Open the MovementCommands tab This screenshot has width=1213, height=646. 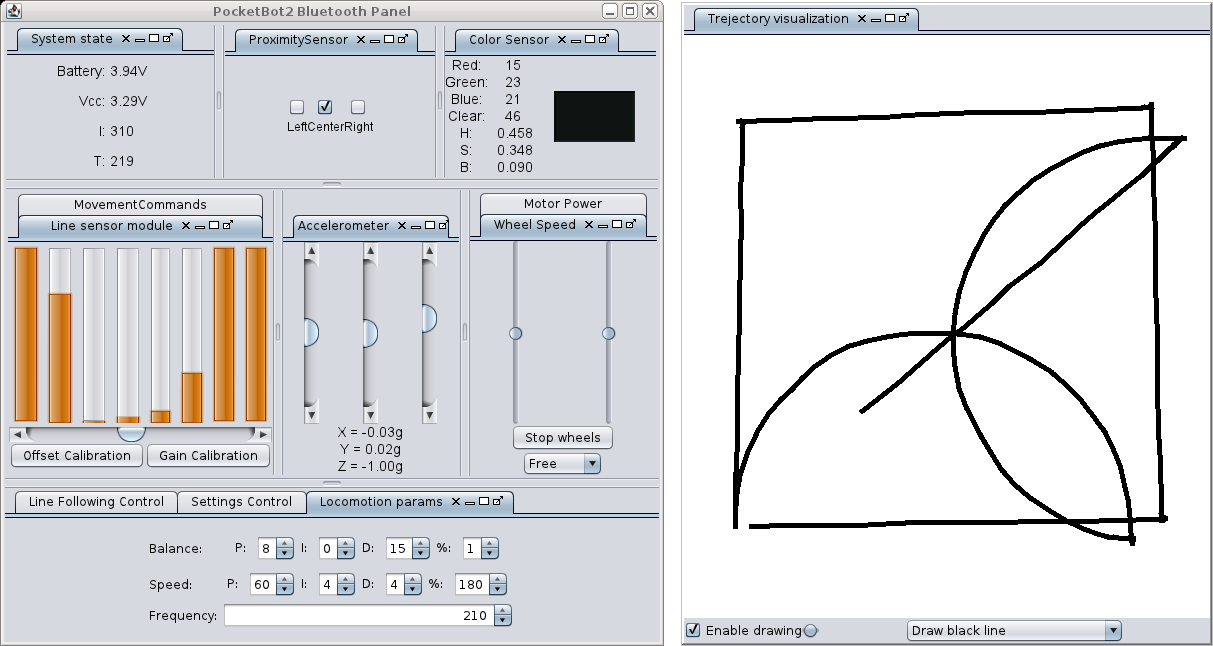point(140,204)
